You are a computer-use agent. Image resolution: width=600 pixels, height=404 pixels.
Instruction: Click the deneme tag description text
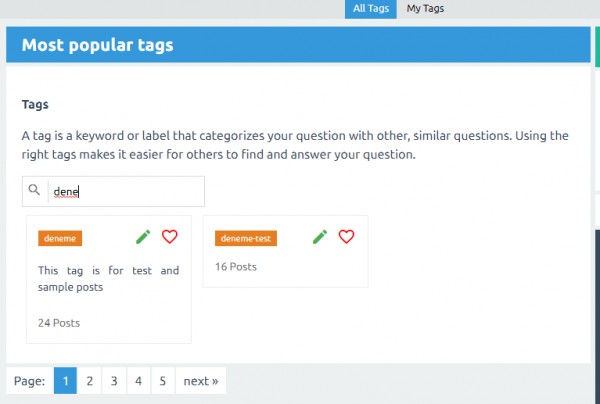pos(108,279)
